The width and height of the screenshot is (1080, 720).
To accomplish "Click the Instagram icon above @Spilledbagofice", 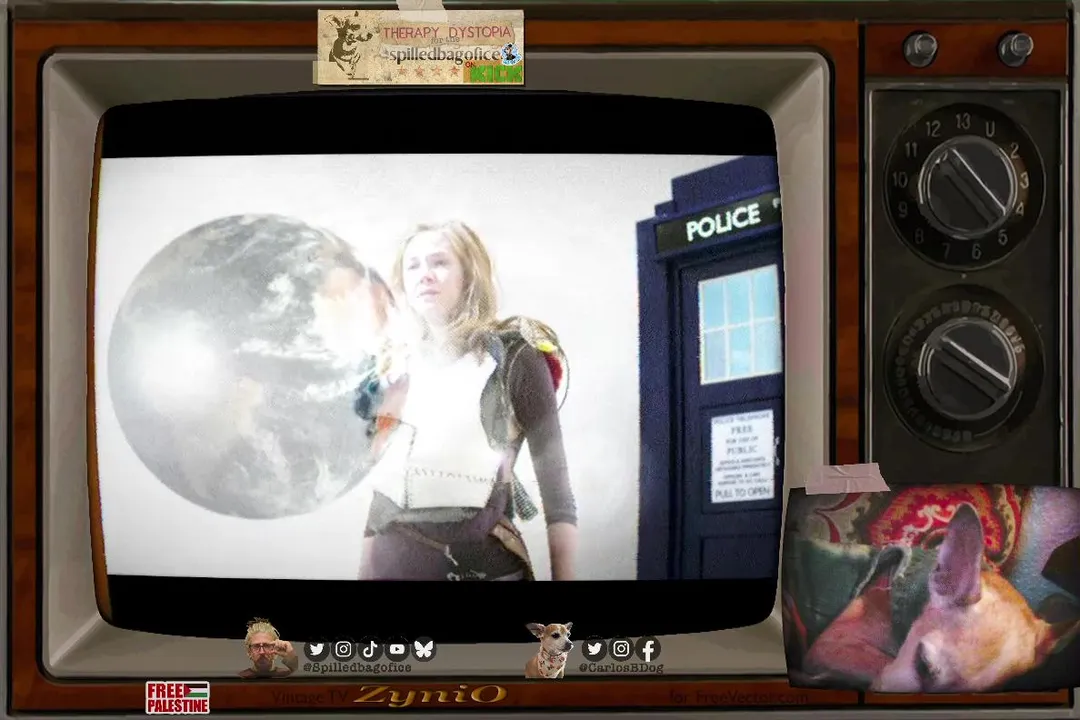I will 344,649.
